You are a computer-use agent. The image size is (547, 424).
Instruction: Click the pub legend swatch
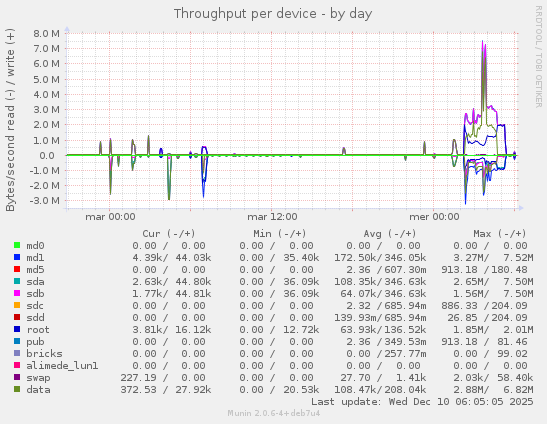pos(17,341)
